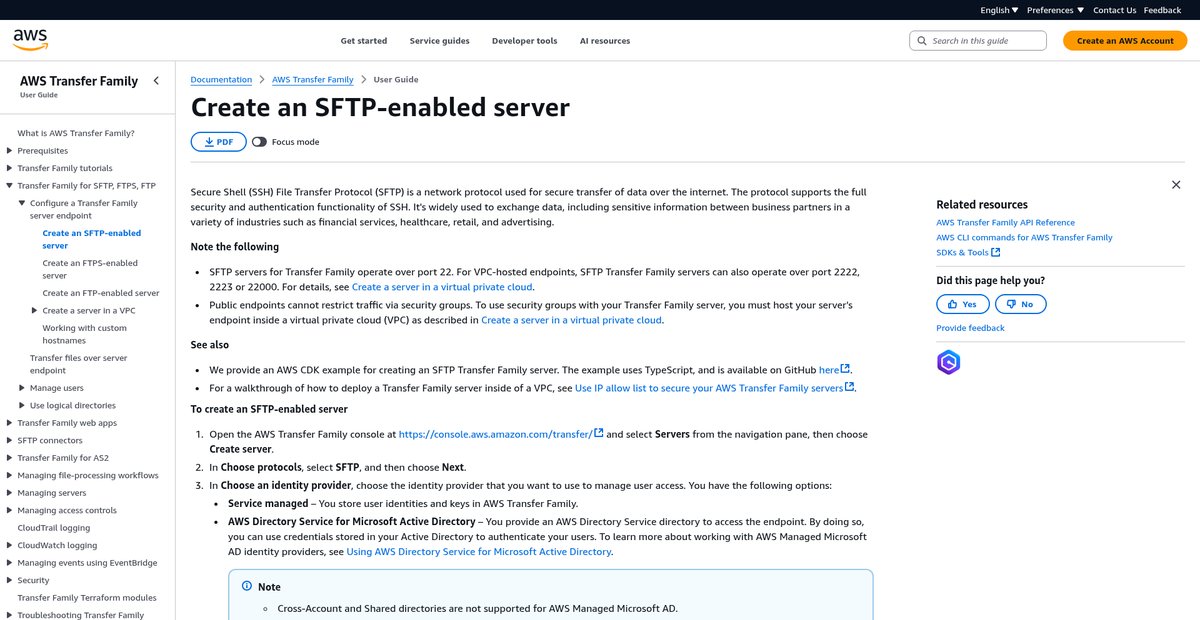
Task: Collapse Configure a Transfer Family server endpoint
Action: pyautogui.click(x=22, y=203)
